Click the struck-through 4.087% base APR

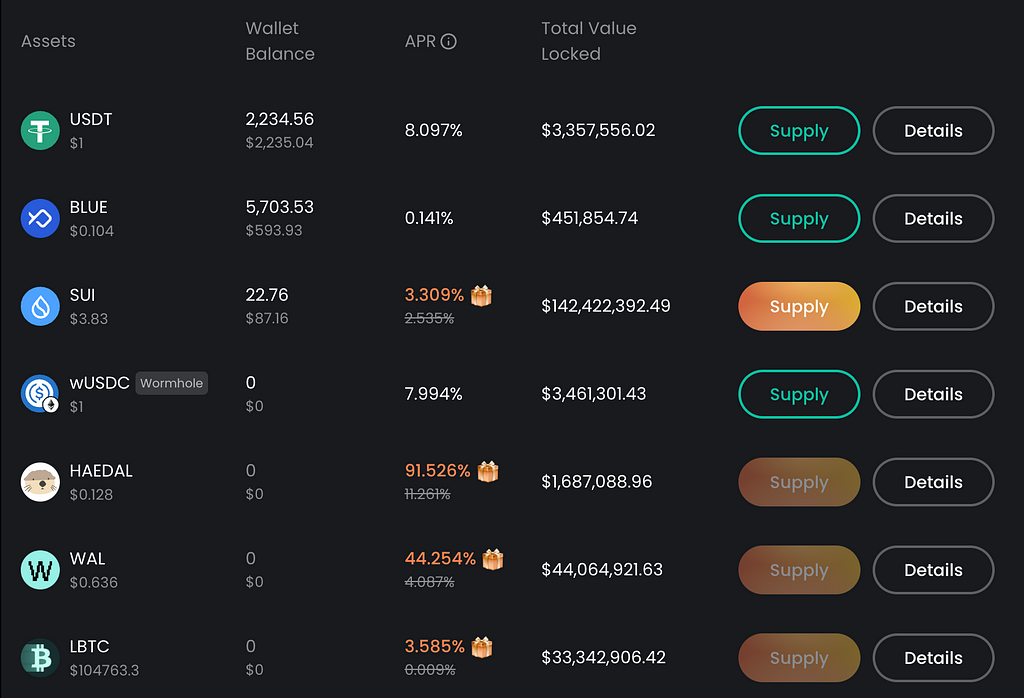[x=430, y=582]
